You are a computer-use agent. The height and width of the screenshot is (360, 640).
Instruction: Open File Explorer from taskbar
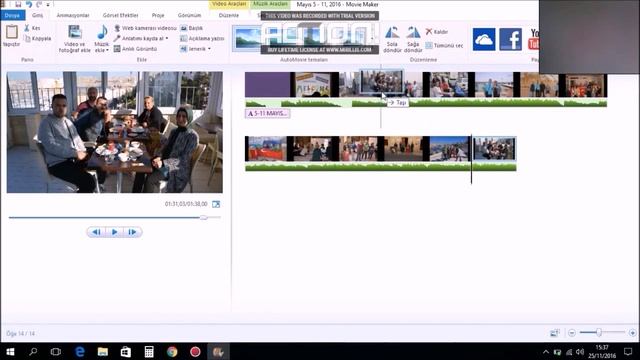[x=102, y=351]
